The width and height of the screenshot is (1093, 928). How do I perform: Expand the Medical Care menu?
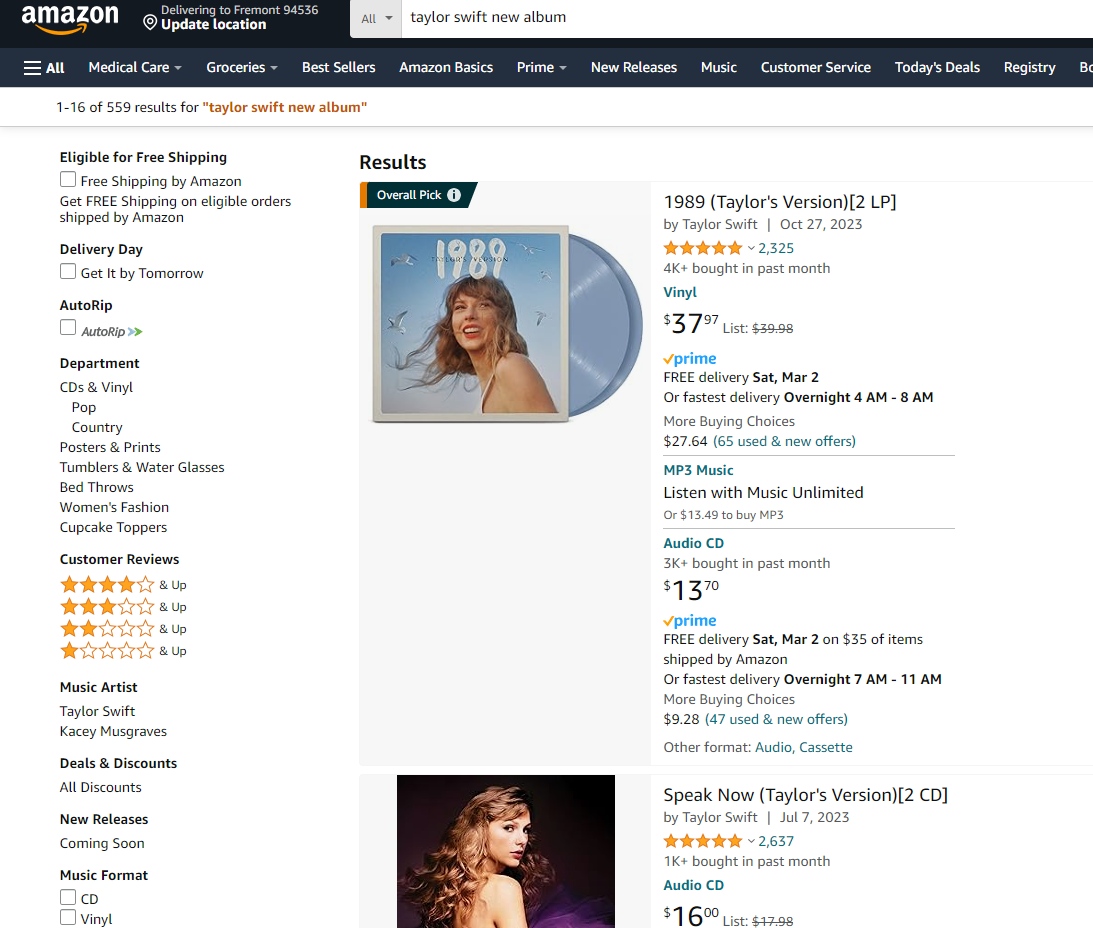pyautogui.click(x=135, y=68)
